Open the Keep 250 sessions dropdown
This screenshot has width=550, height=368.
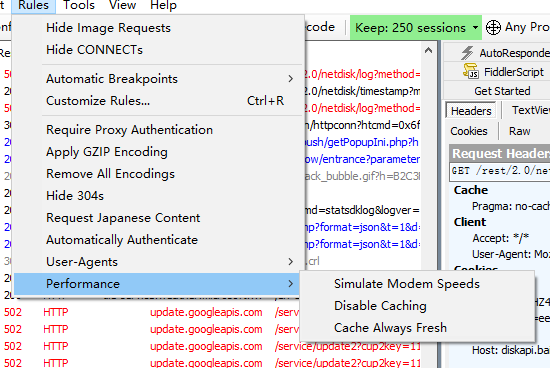(x=416, y=27)
